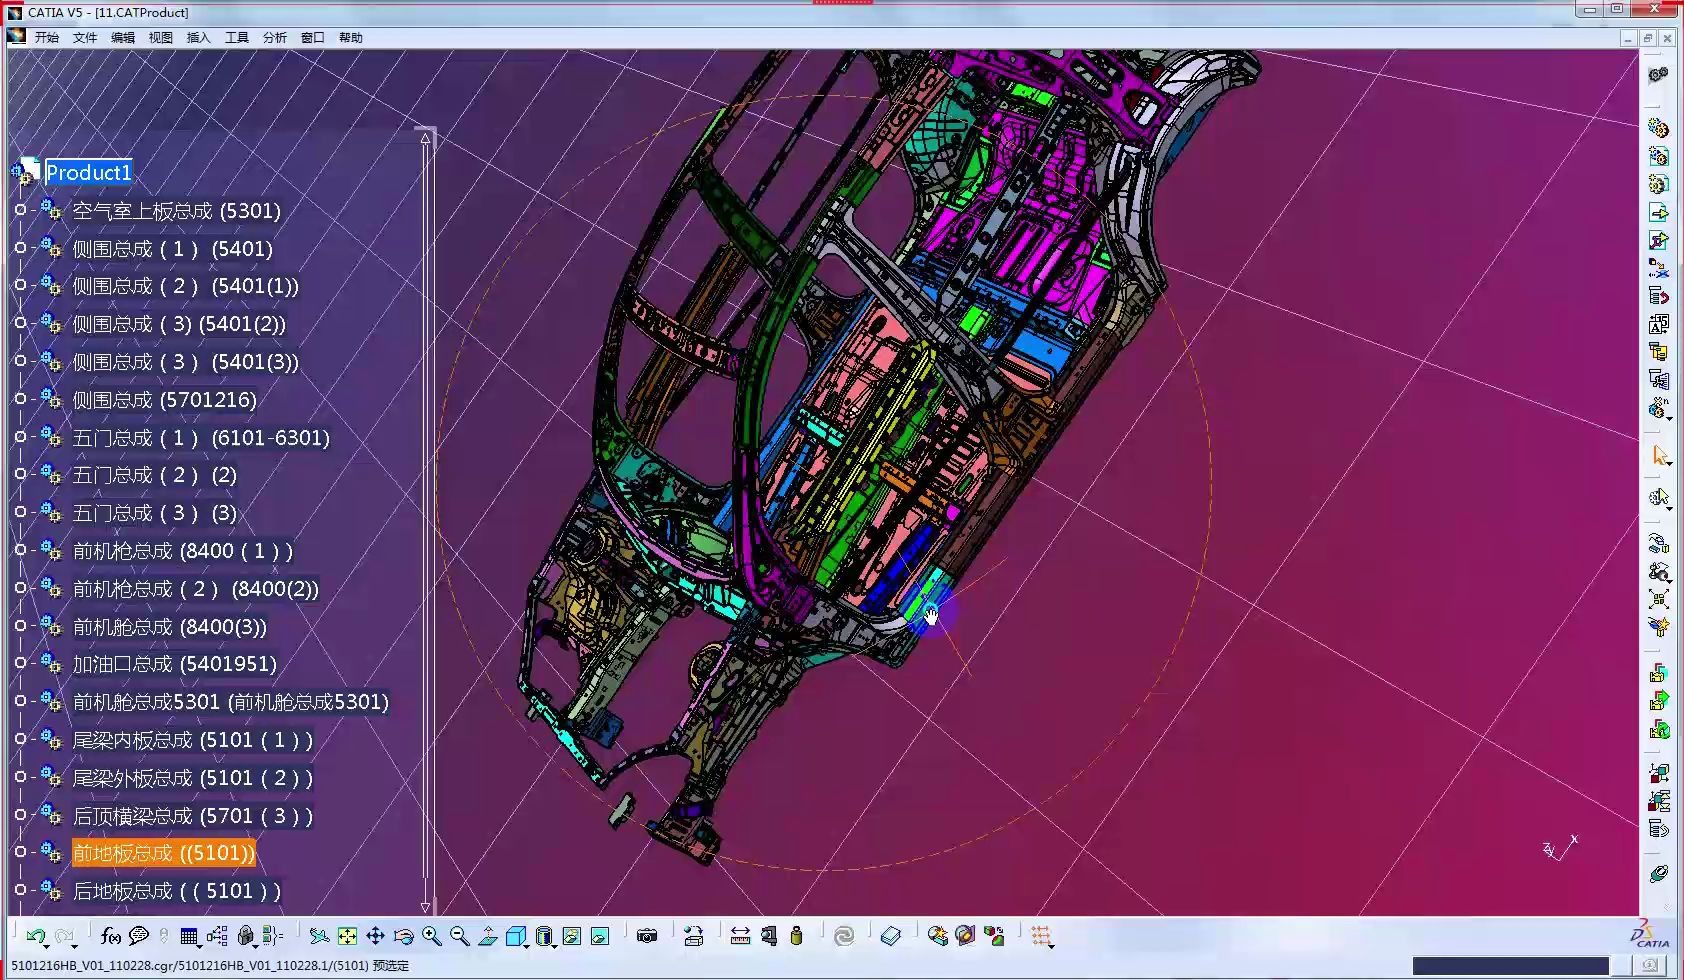Insert a new Part via right toolbar
This screenshot has width=1684, height=980.
click(x=1658, y=184)
